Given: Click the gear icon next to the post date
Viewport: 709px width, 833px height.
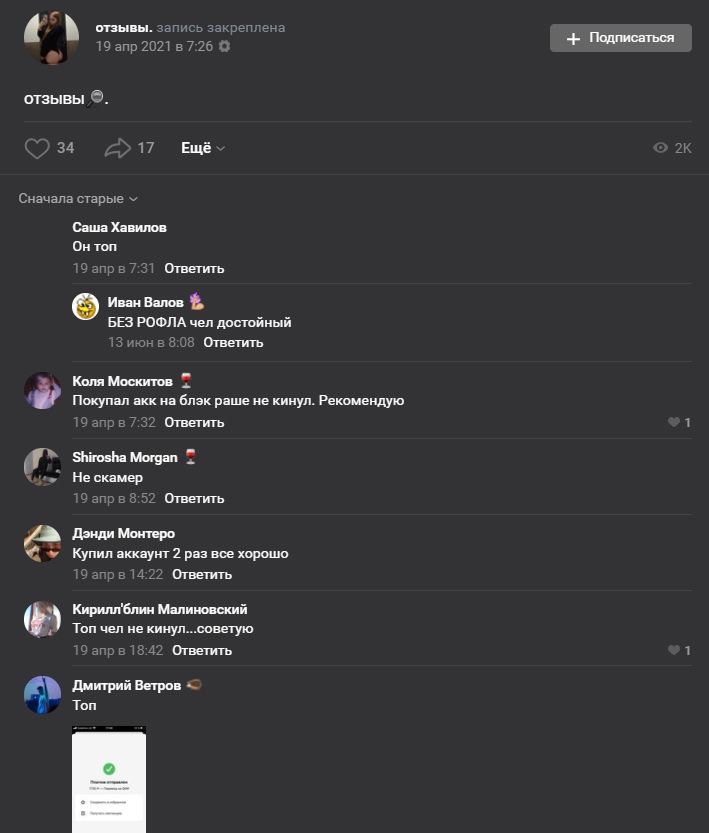Looking at the screenshot, I should point(225,46).
